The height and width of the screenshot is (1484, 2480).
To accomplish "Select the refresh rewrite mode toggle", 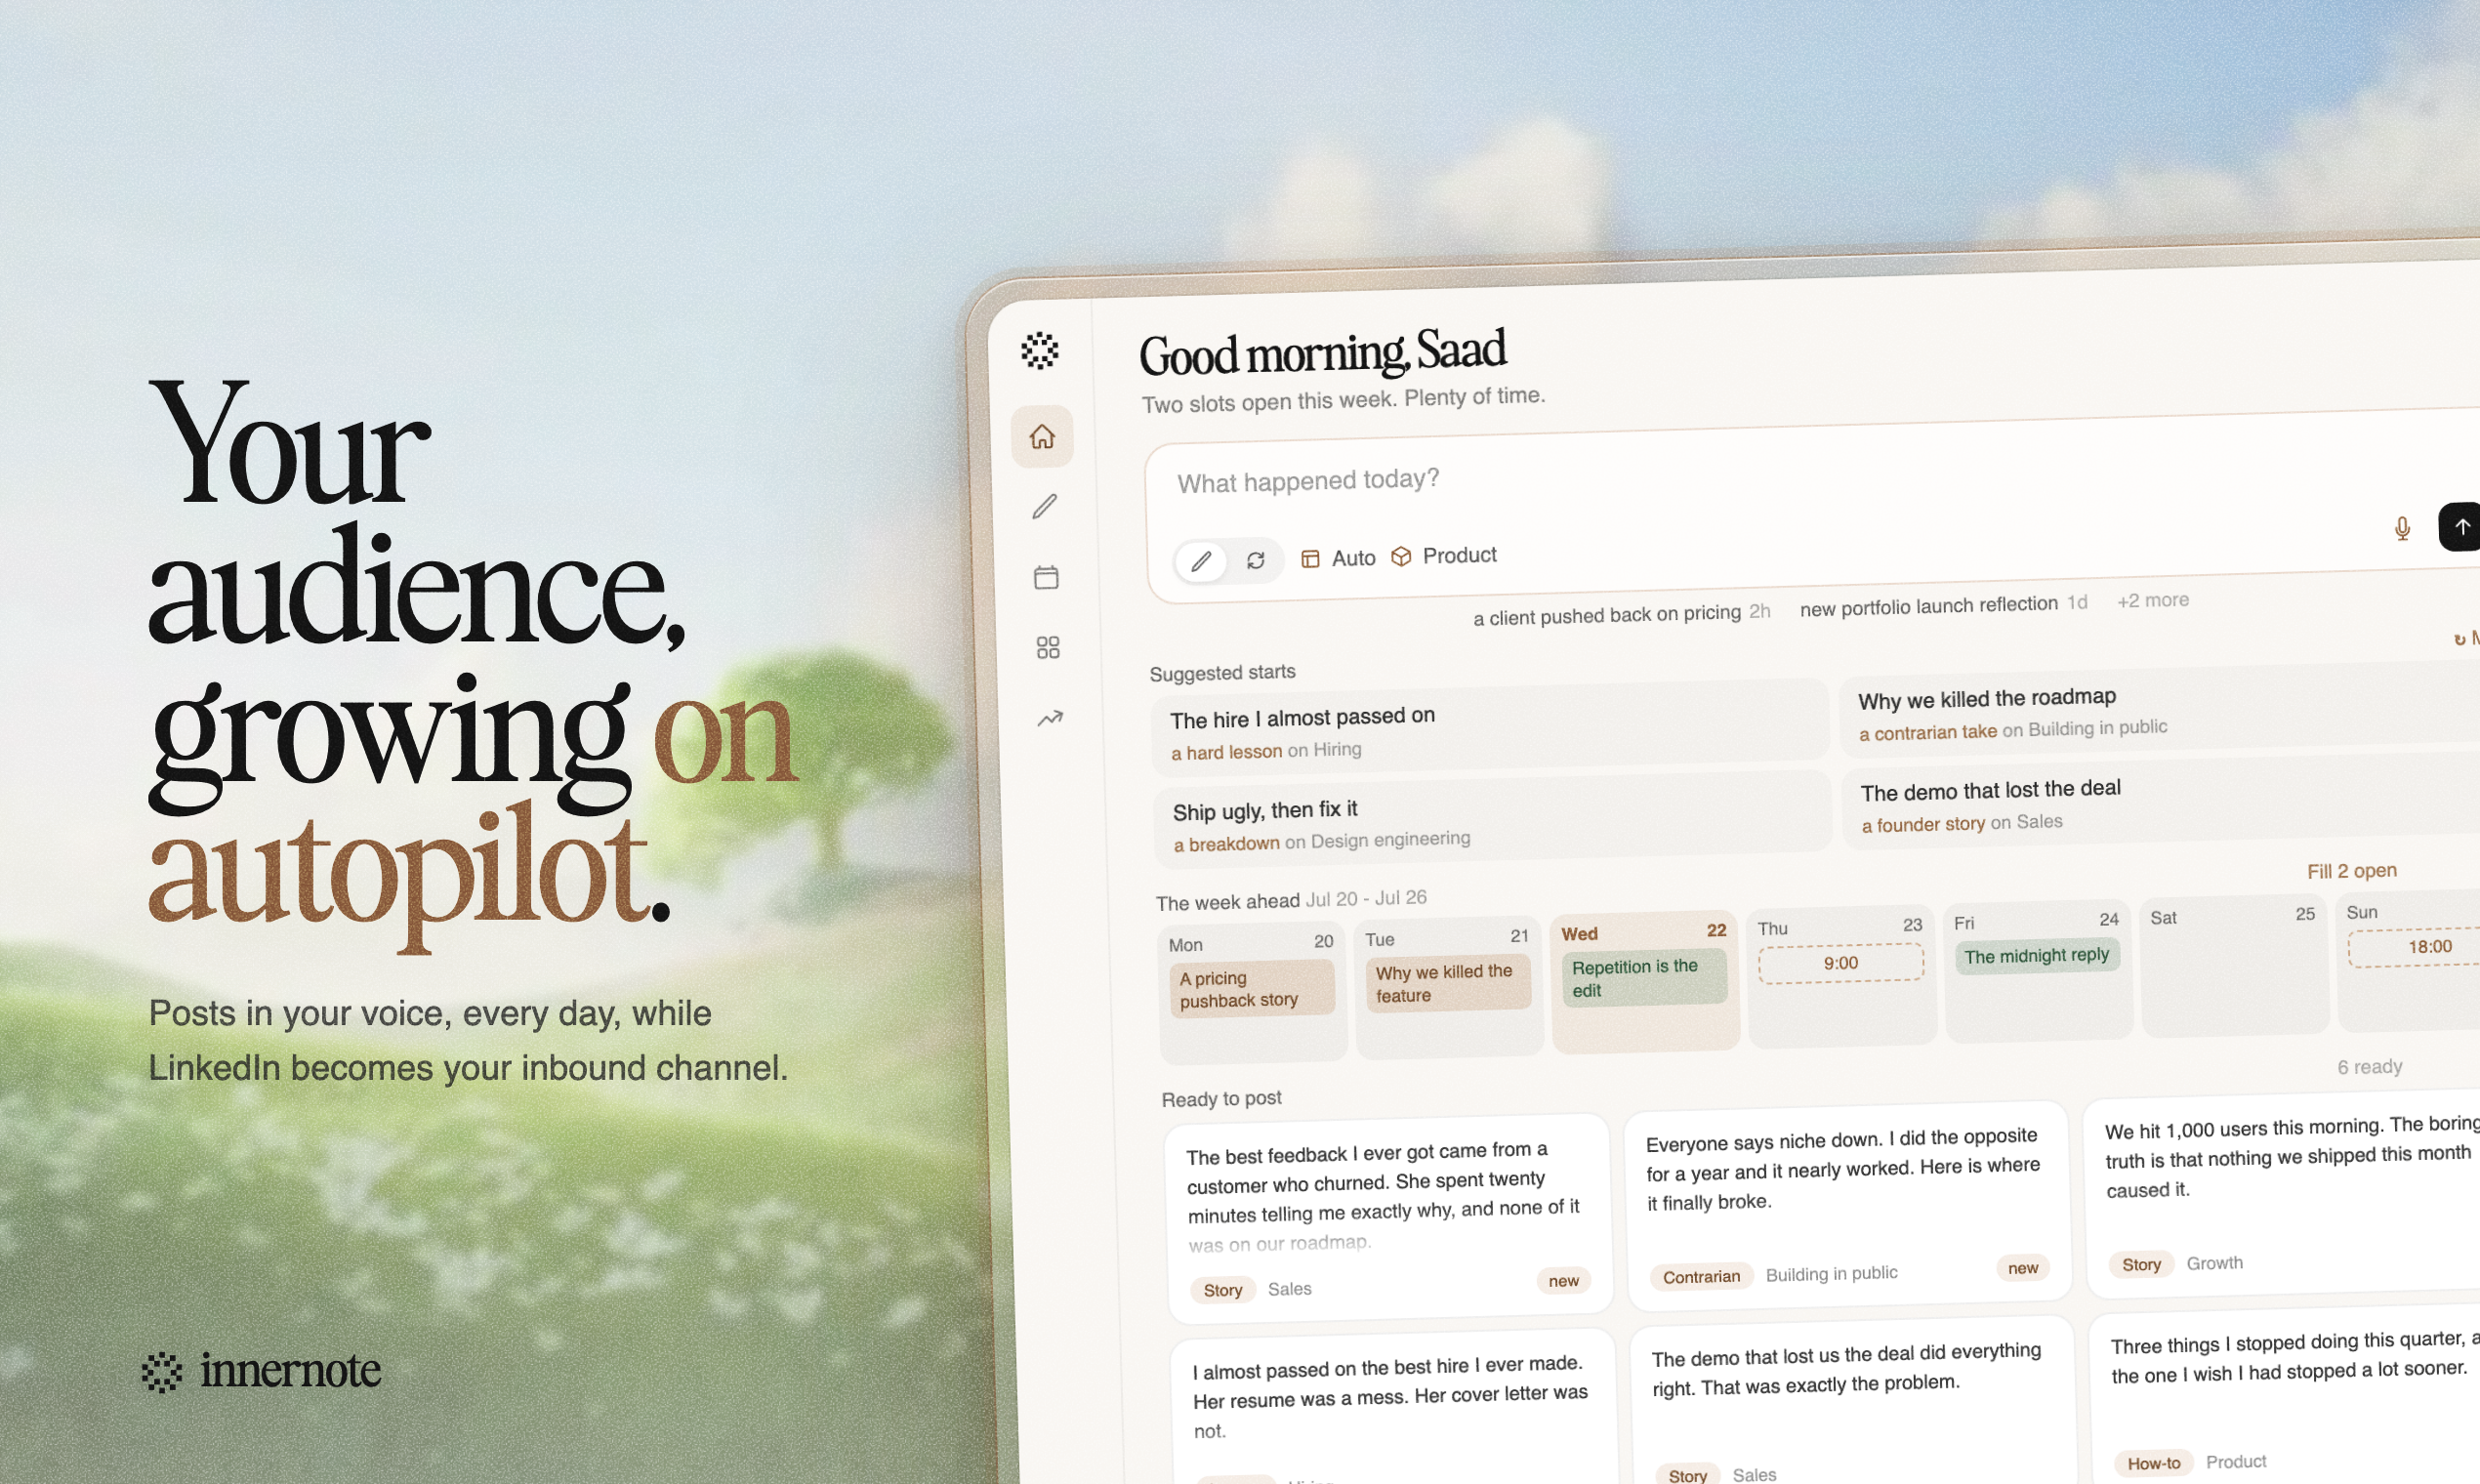I will click(1256, 560).
